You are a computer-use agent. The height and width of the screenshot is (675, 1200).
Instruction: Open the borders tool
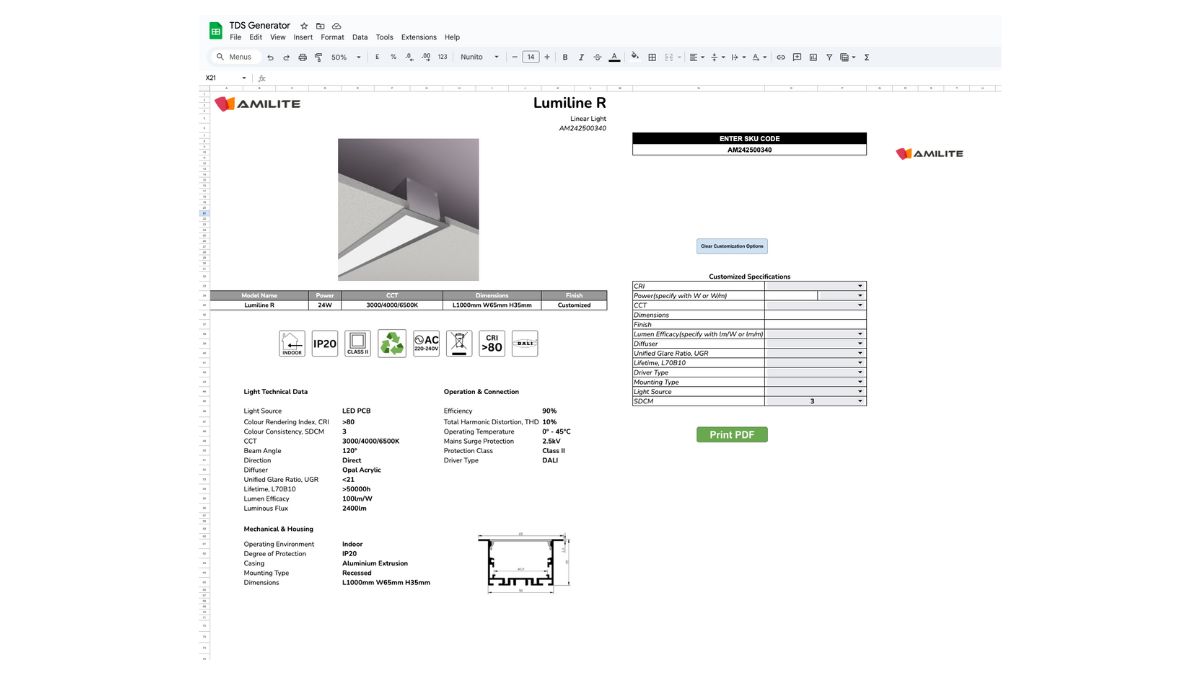(652, 57)
